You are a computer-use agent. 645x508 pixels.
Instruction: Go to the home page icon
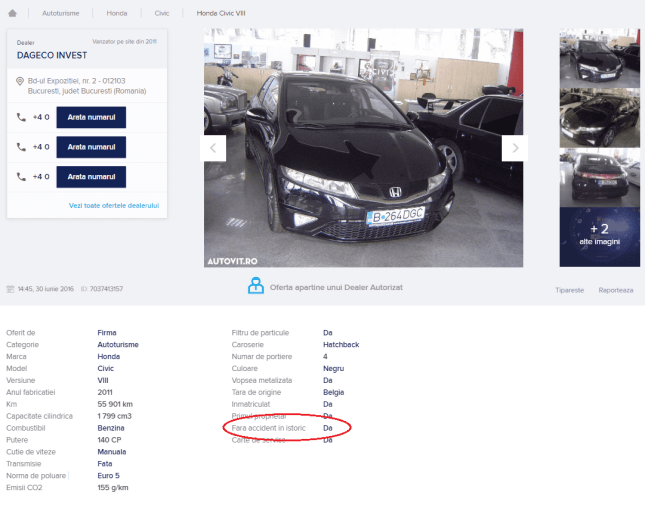coord(12,13)
